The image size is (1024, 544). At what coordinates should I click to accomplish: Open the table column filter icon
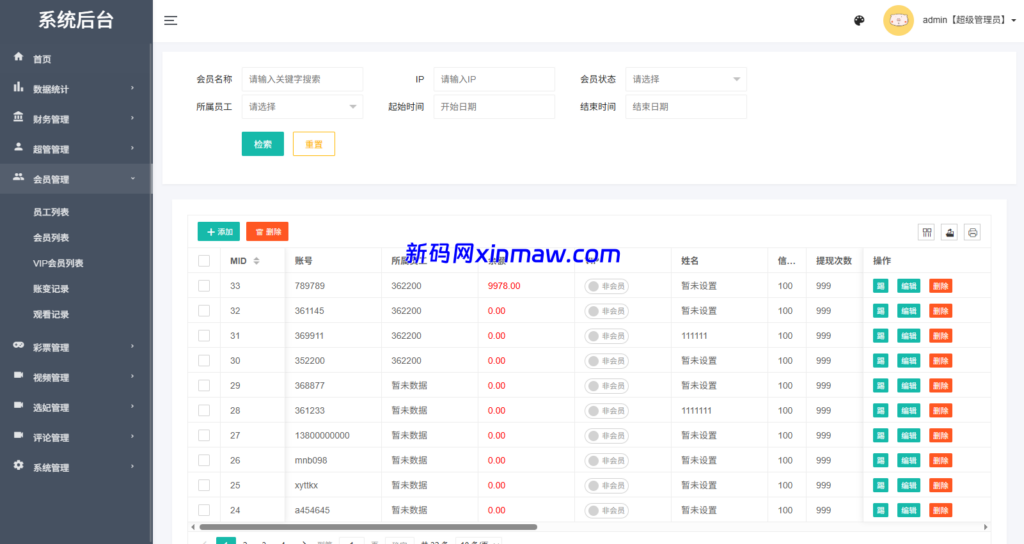coord(927,232)
